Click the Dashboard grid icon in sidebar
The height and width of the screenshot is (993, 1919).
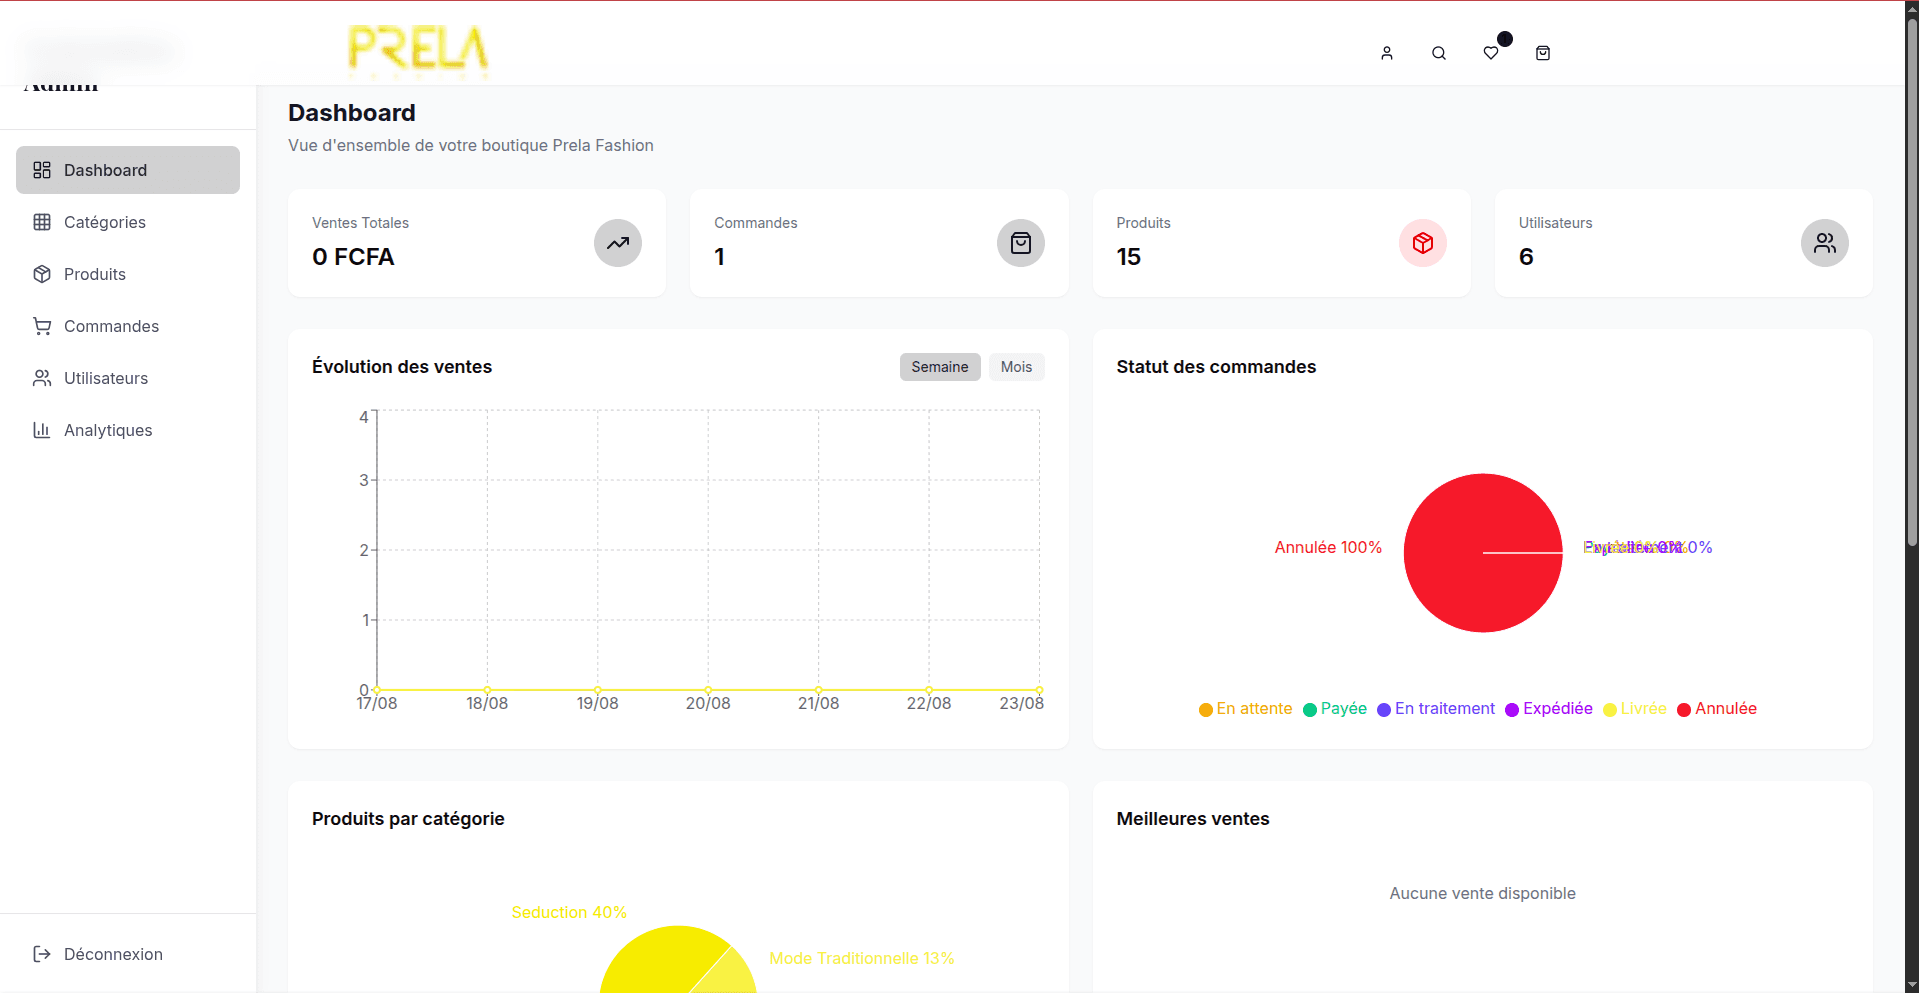(x=42, y=170)
